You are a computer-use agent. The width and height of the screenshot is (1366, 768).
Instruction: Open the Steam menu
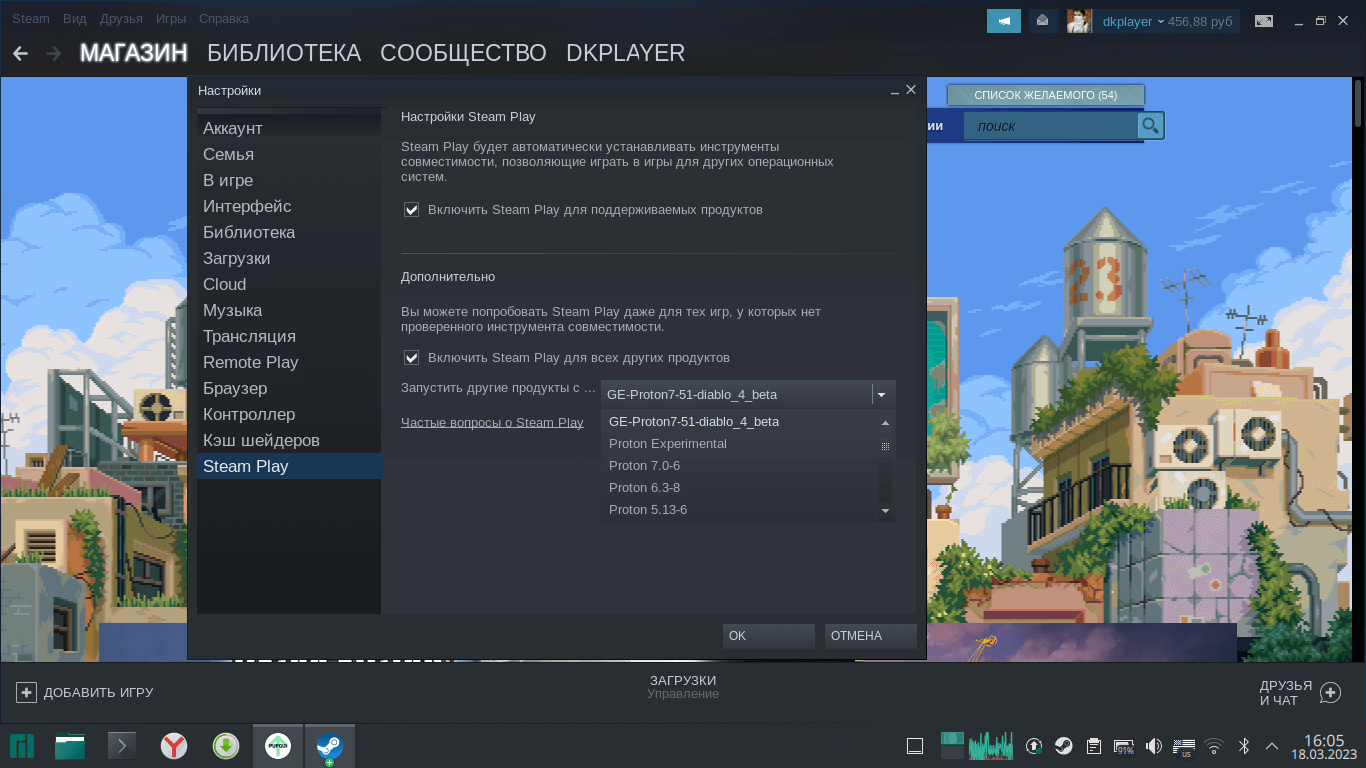tap(31, 19)
